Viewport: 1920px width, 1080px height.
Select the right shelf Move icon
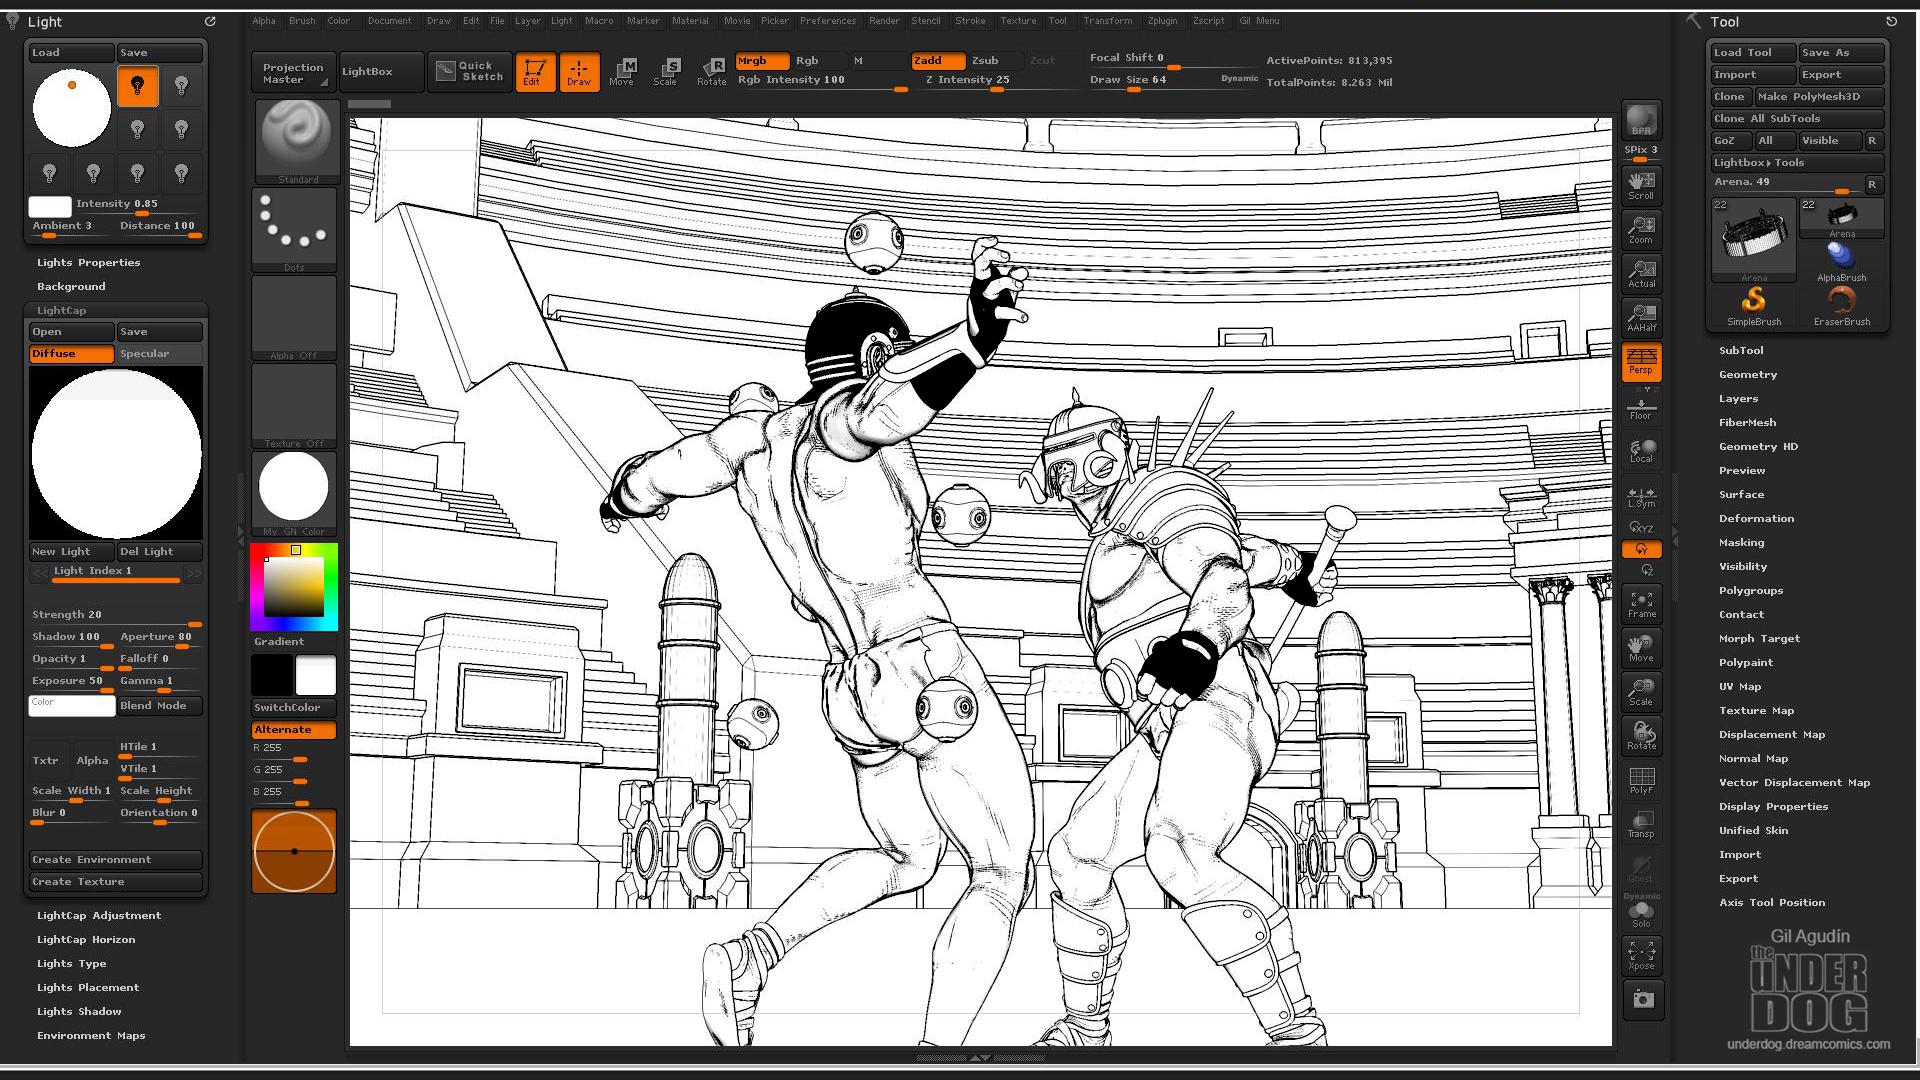click(x=1641, y=647)
